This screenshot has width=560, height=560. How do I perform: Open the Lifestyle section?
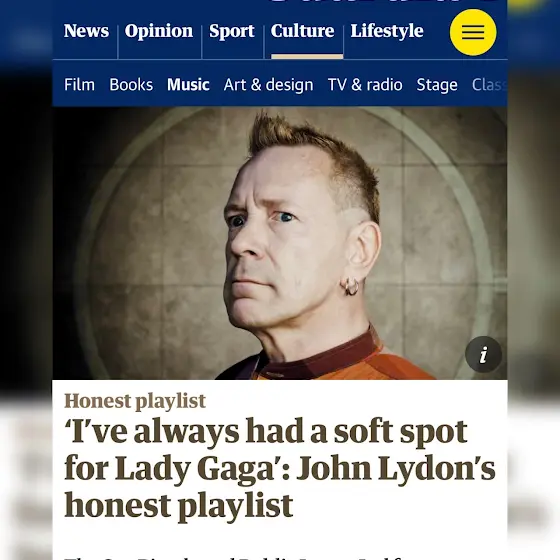(x=387, y=31)
